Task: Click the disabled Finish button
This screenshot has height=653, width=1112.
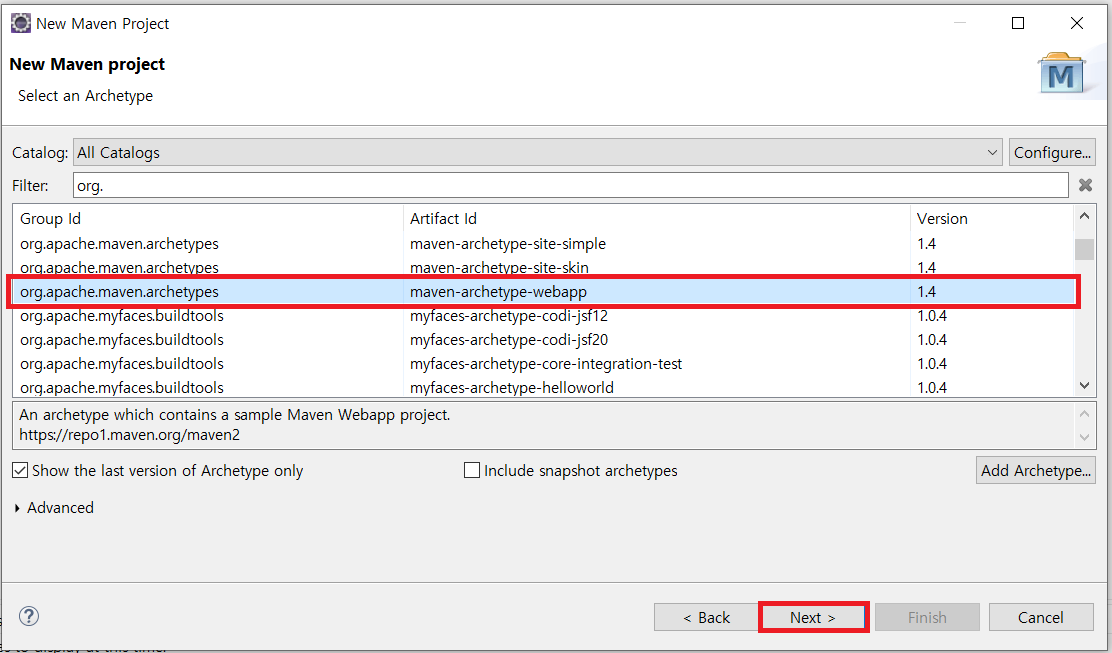Action: 928,618
